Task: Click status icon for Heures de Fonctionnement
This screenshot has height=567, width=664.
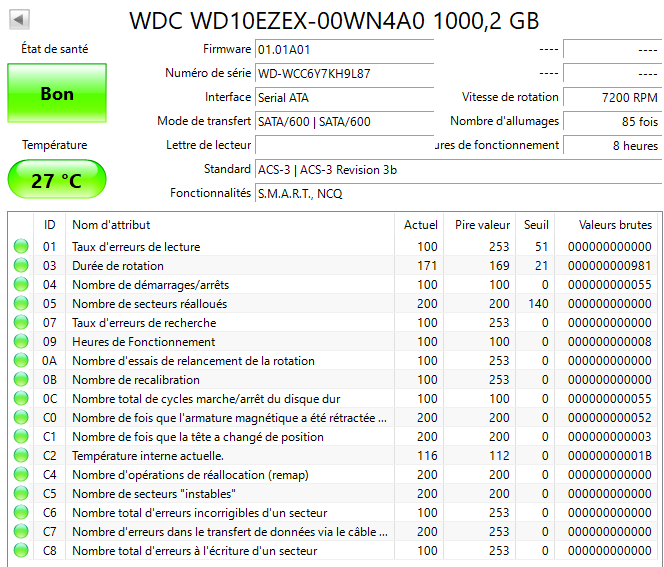Action: pyautogui.click(x=21, y=342)
